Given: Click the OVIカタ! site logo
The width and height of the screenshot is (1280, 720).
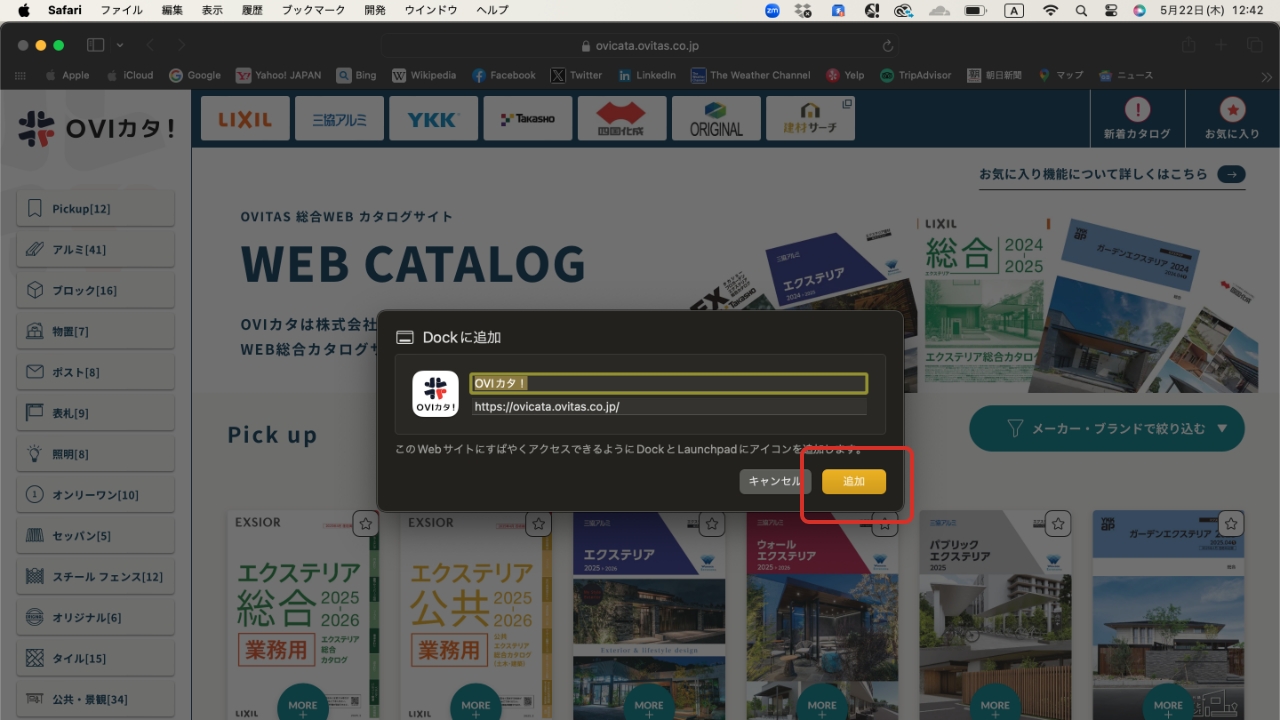Looking at the screenshot, I should point(96,128).
